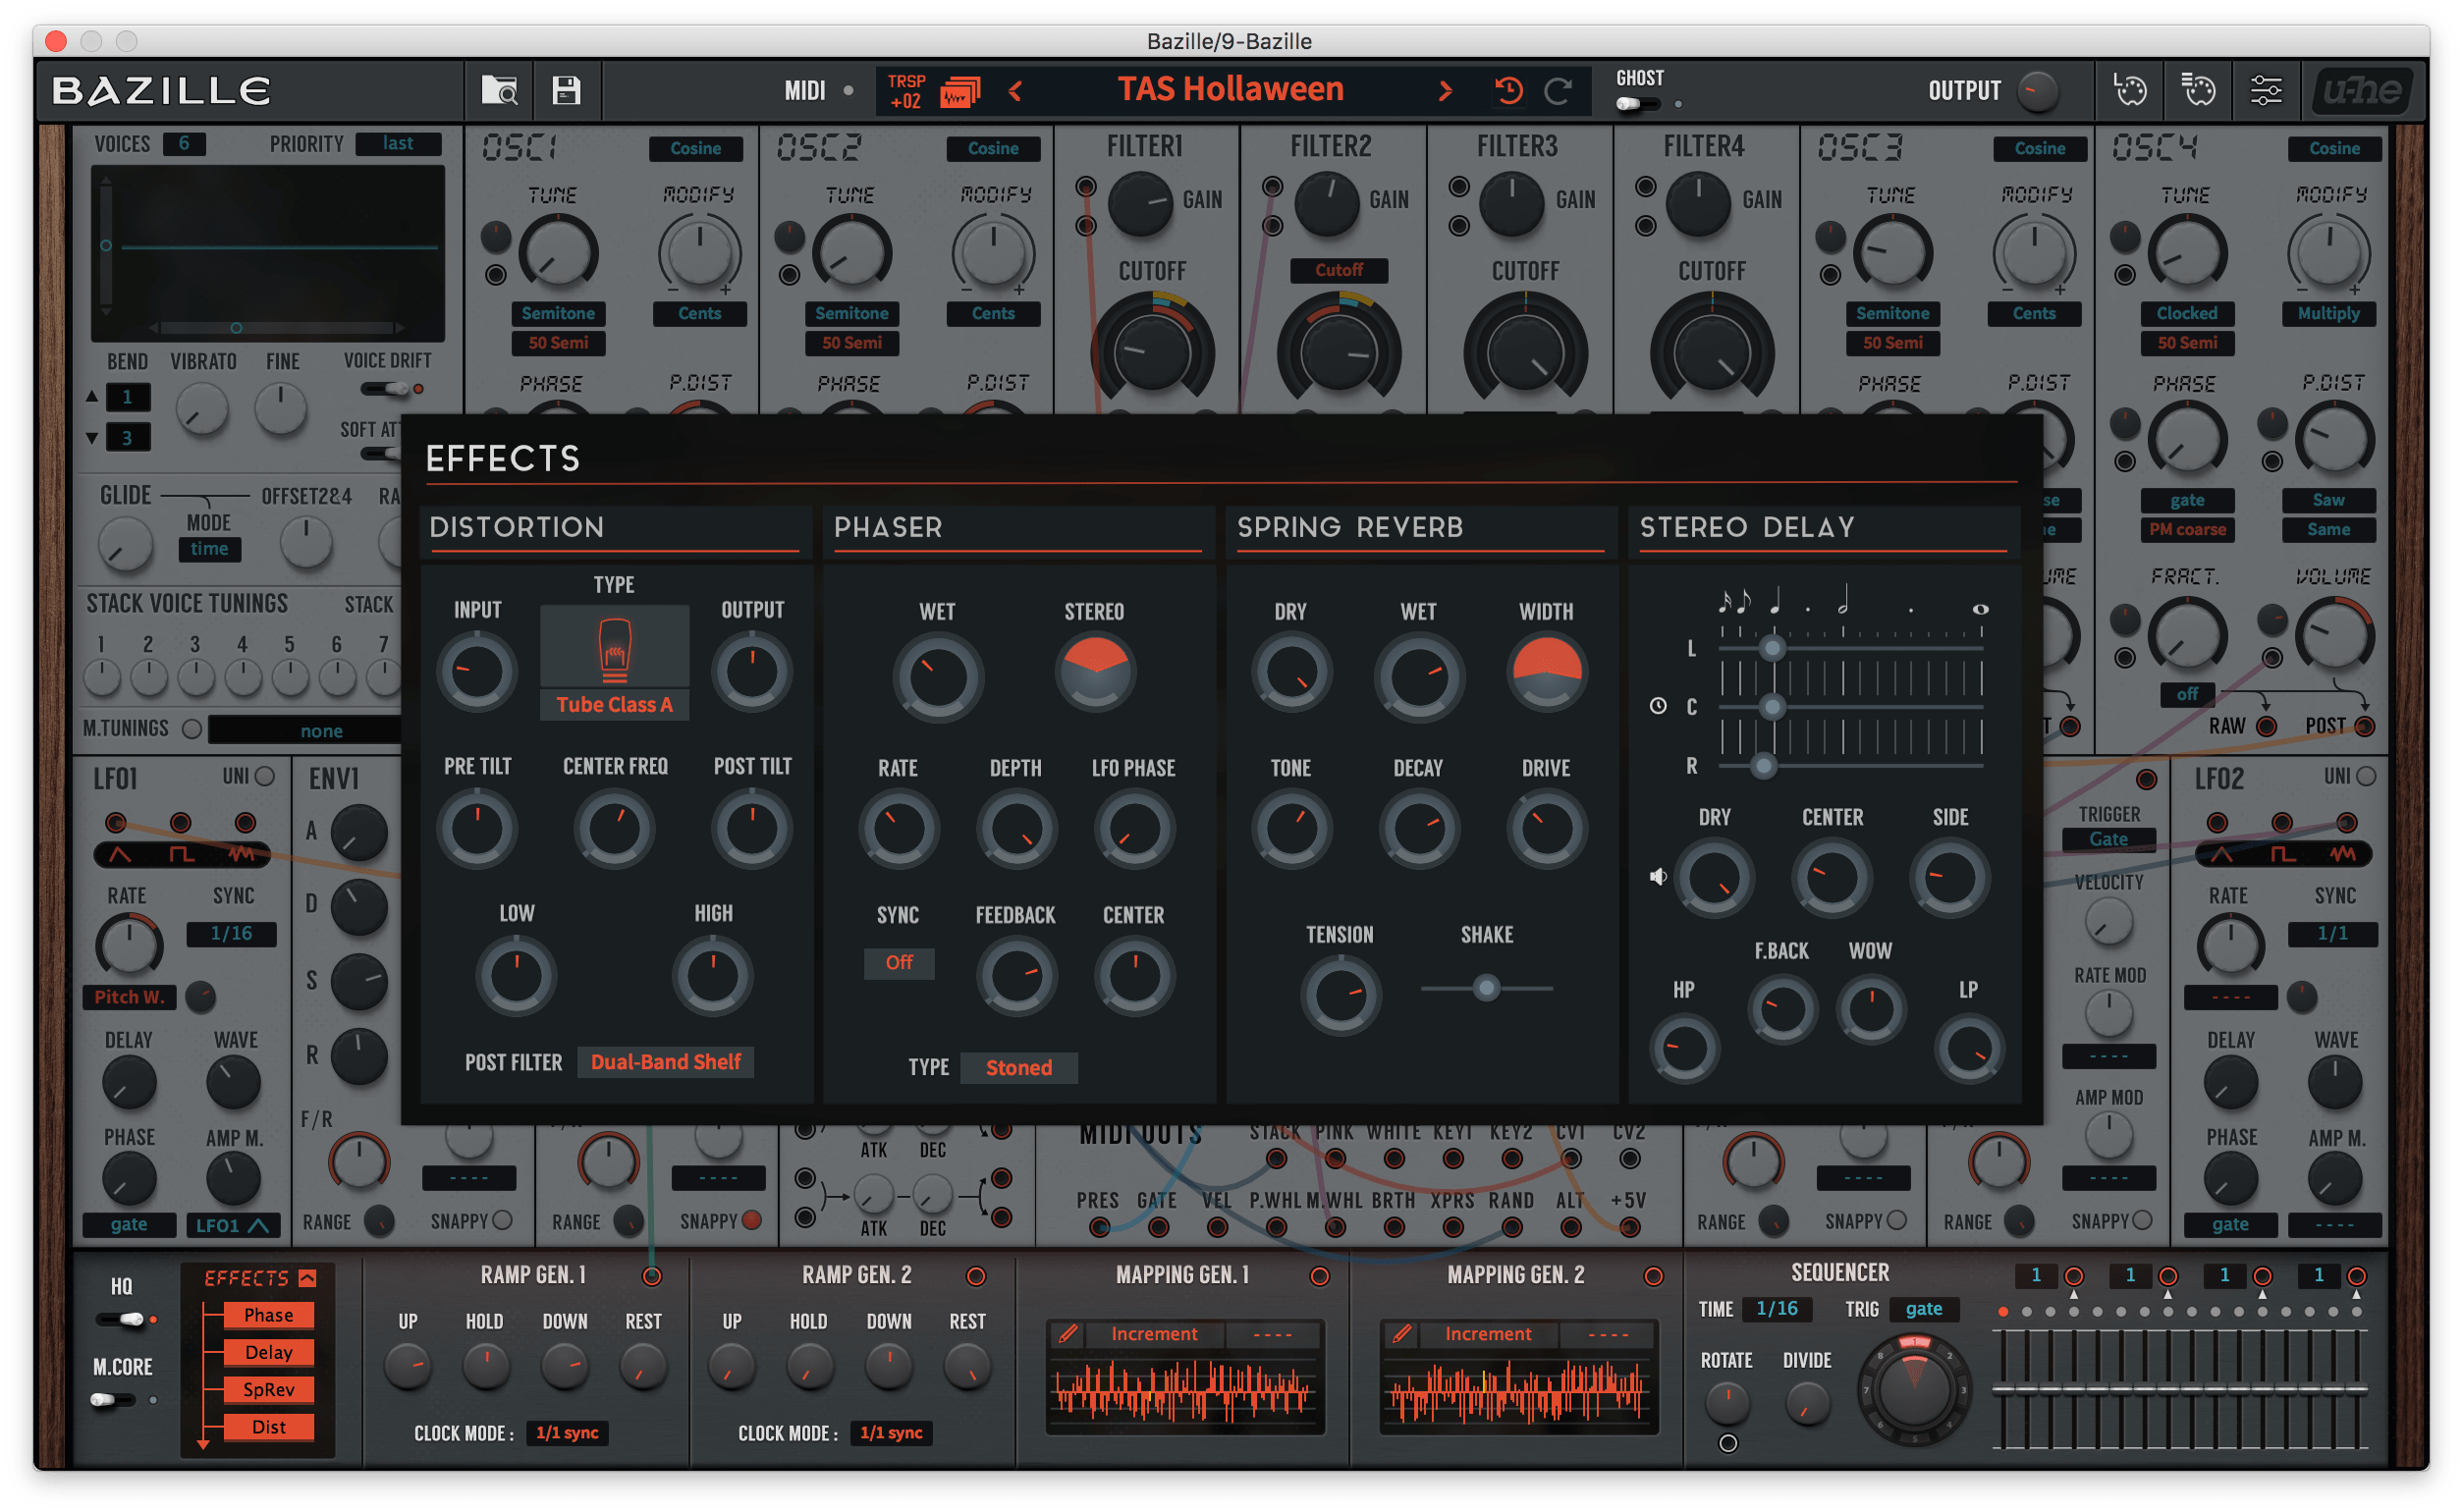Open the MIDI table icon next to TRSP
Image resolution: width=2463 pixels, height=1512 pixels.
[959, 92]
